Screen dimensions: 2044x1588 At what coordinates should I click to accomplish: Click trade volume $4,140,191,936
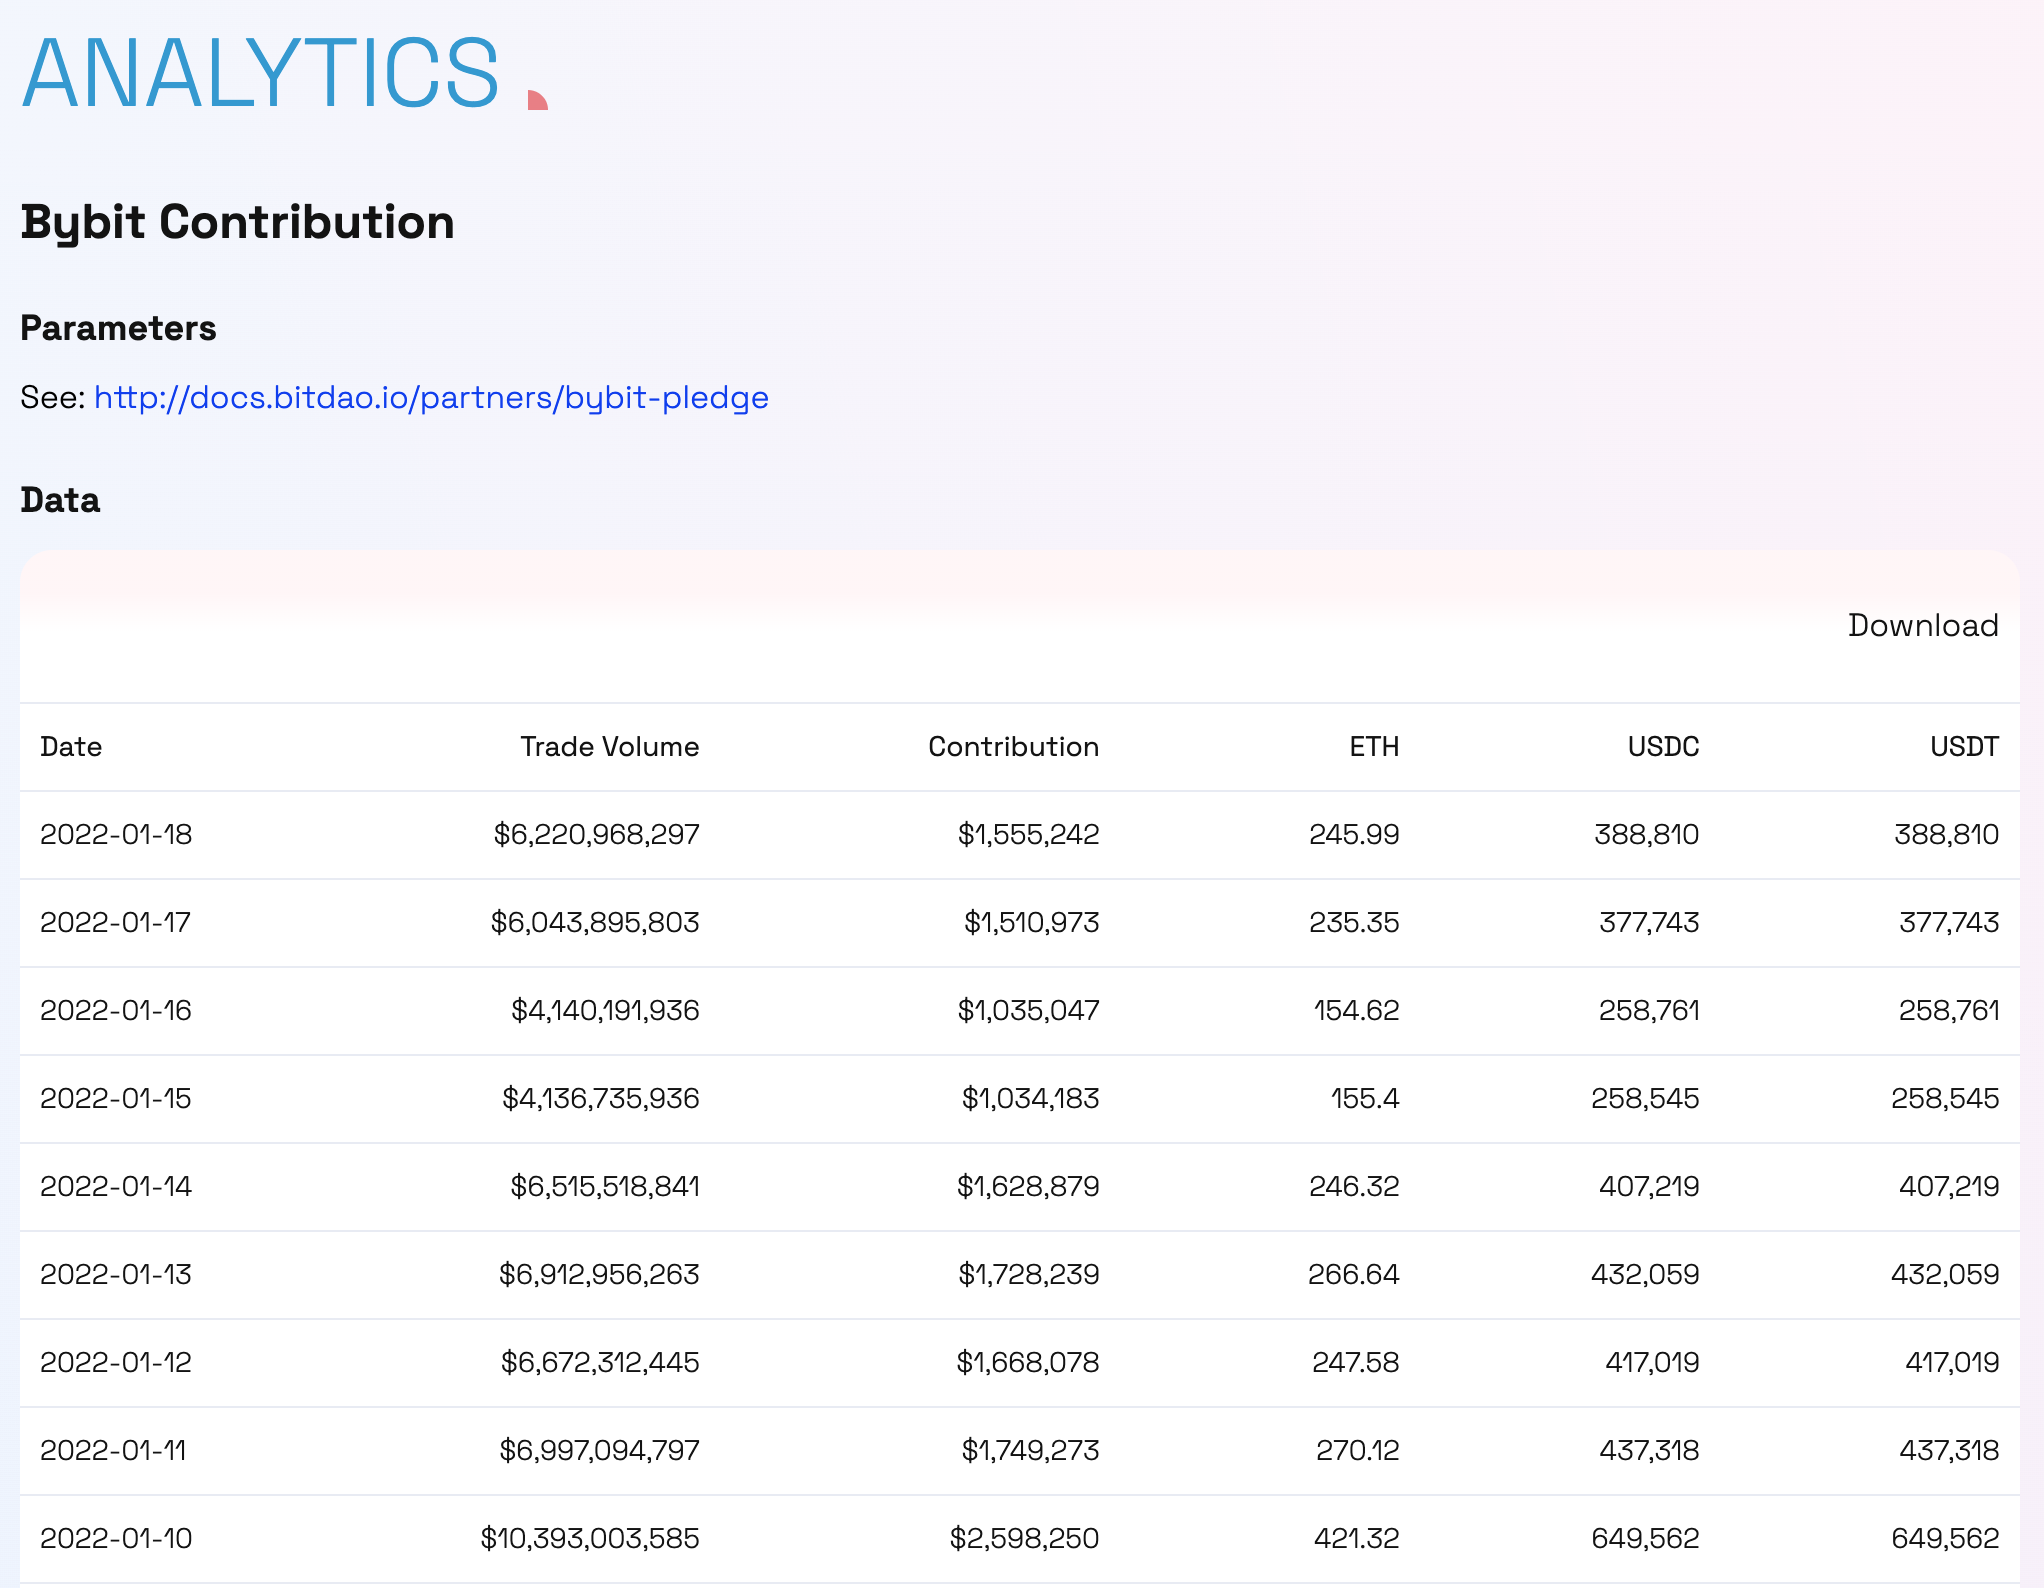coord(605,1011)
